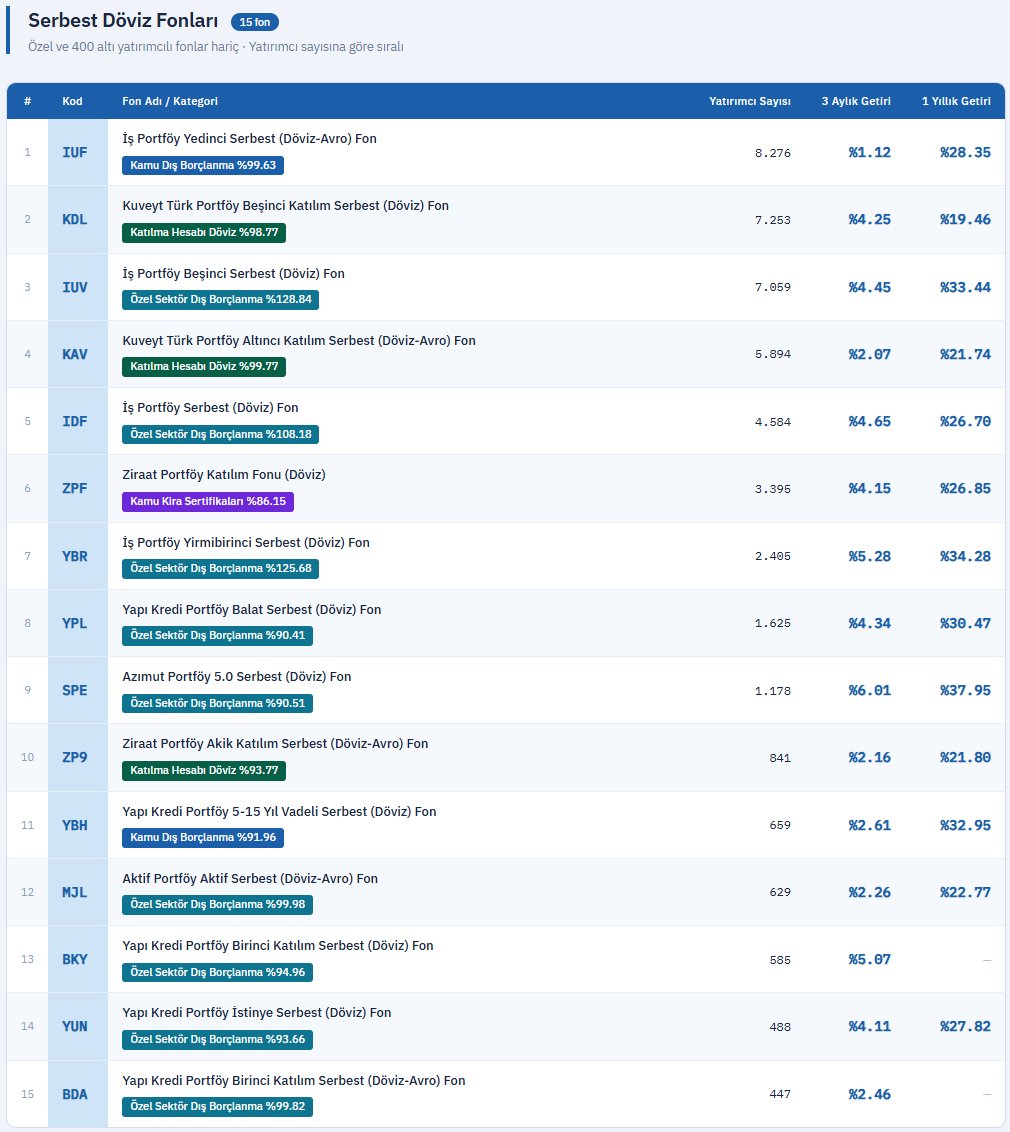Click 3-month return %5.07
1010x1132 pixels.
click(x=869, y=959)
